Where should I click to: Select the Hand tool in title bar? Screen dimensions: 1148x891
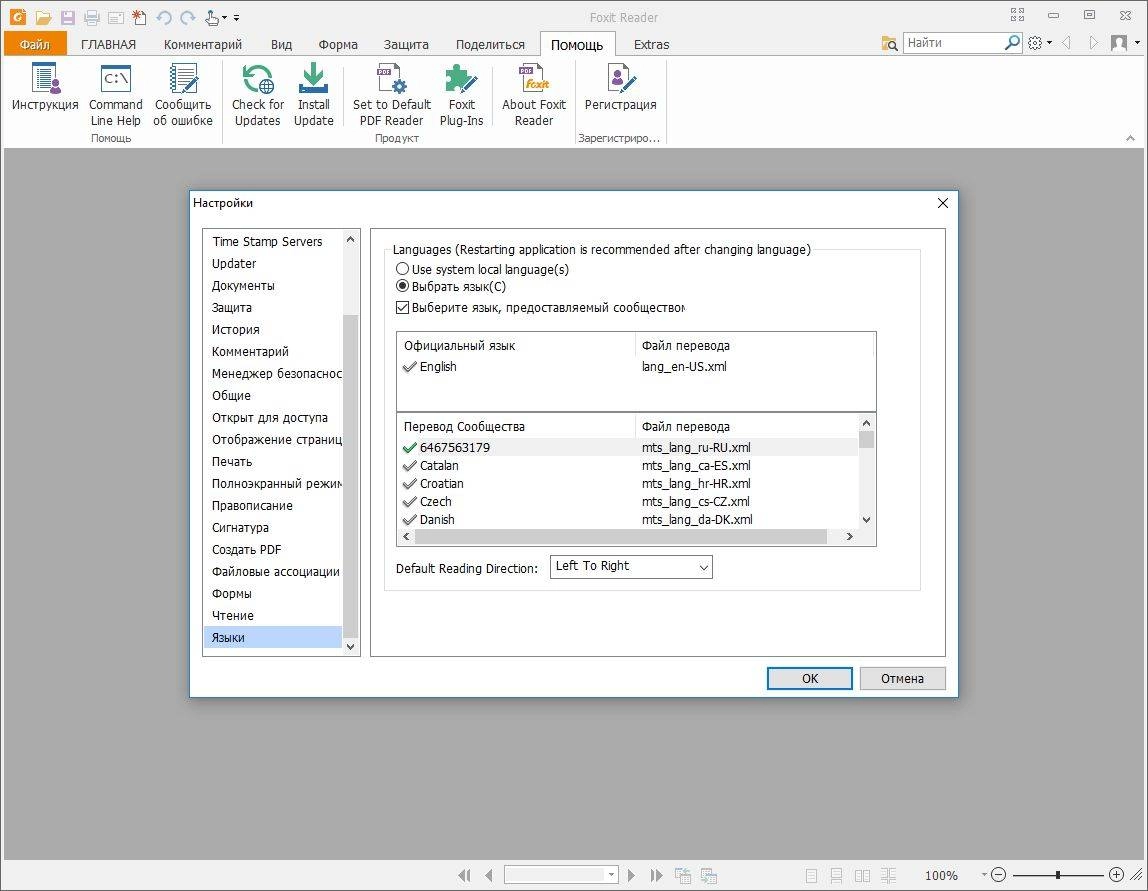212,18
